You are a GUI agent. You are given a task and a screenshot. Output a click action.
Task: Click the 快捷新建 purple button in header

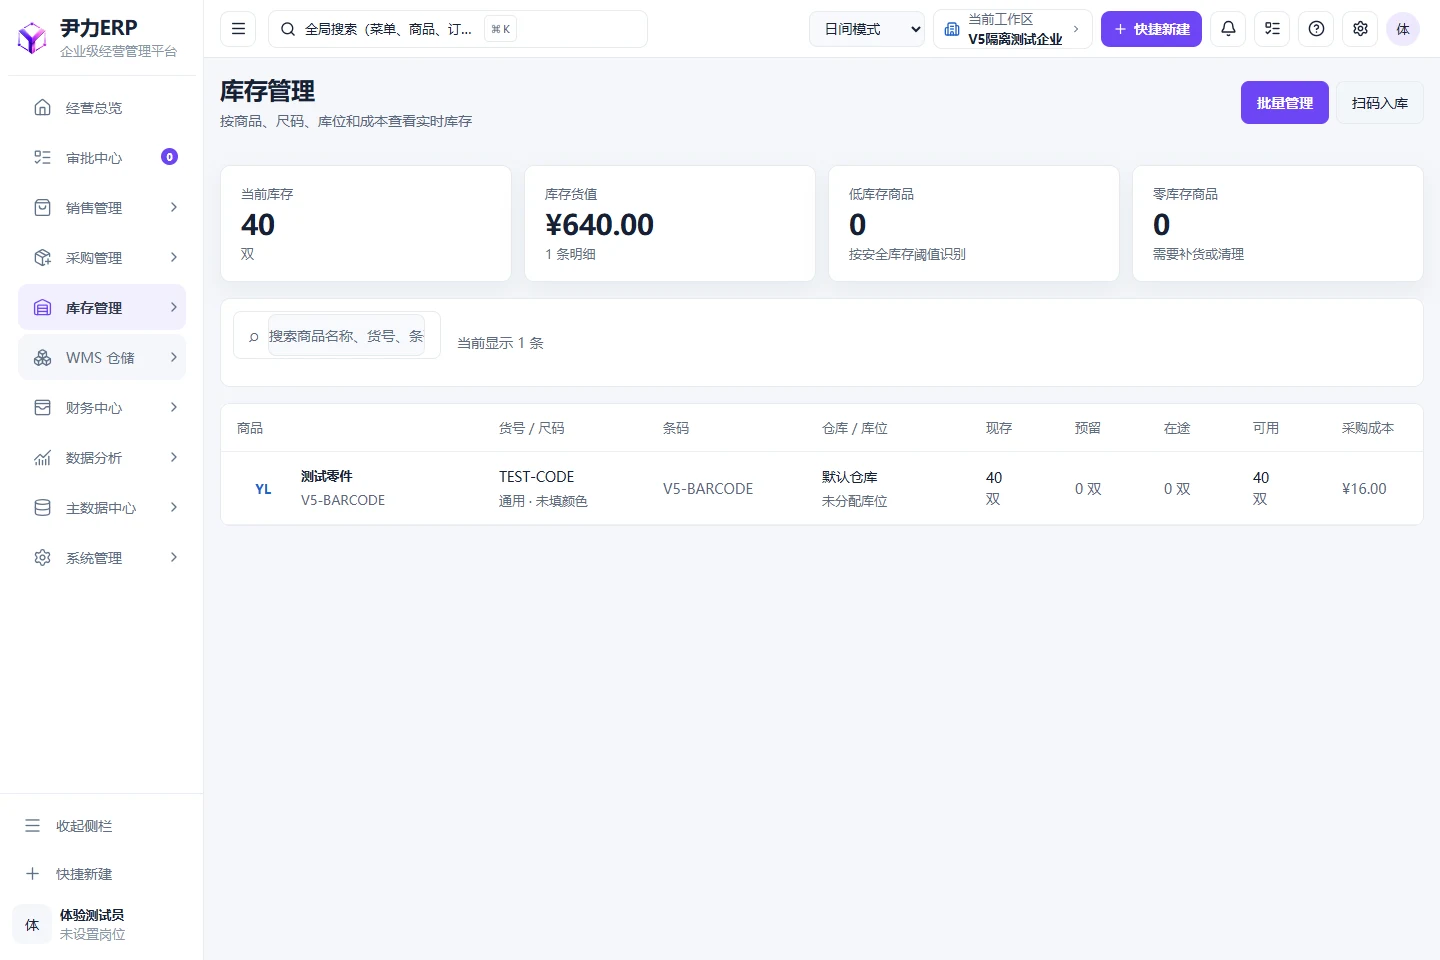click(1151, 29)
